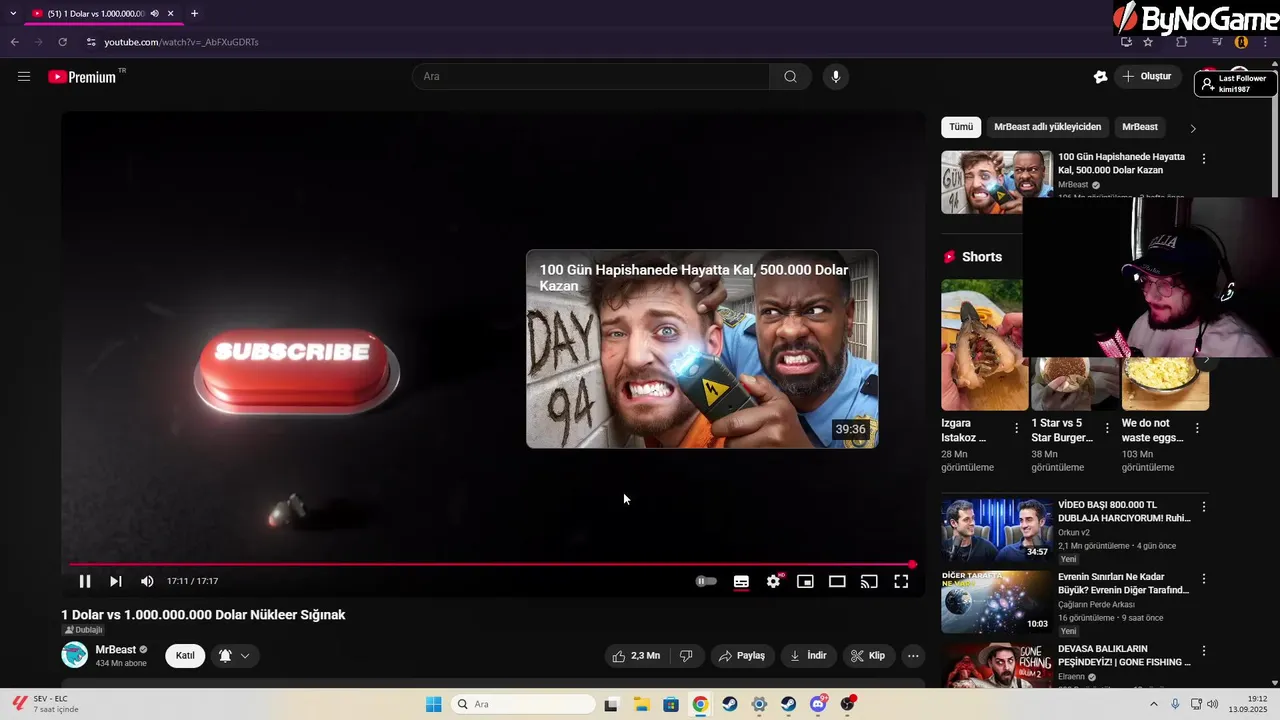Viewport: 1280px width, 720px height.
Task: Open Video Başı 800.000 TL video
Action: [997, 530]
